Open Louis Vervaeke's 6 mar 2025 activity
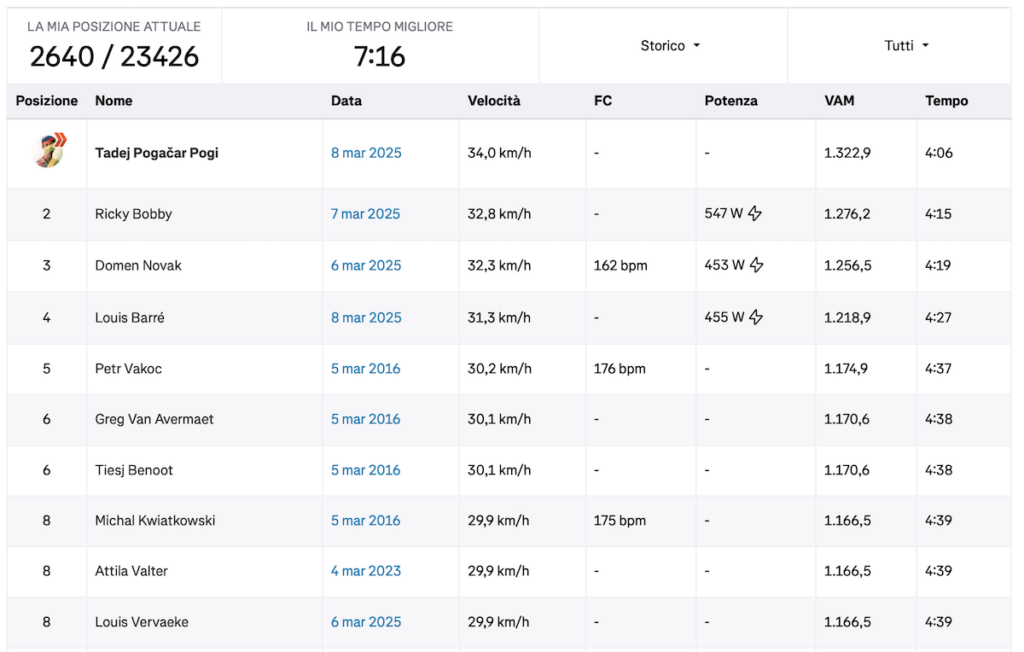Image resolution: width=1024 pixels, height=652 pixels. pos(366,622)
